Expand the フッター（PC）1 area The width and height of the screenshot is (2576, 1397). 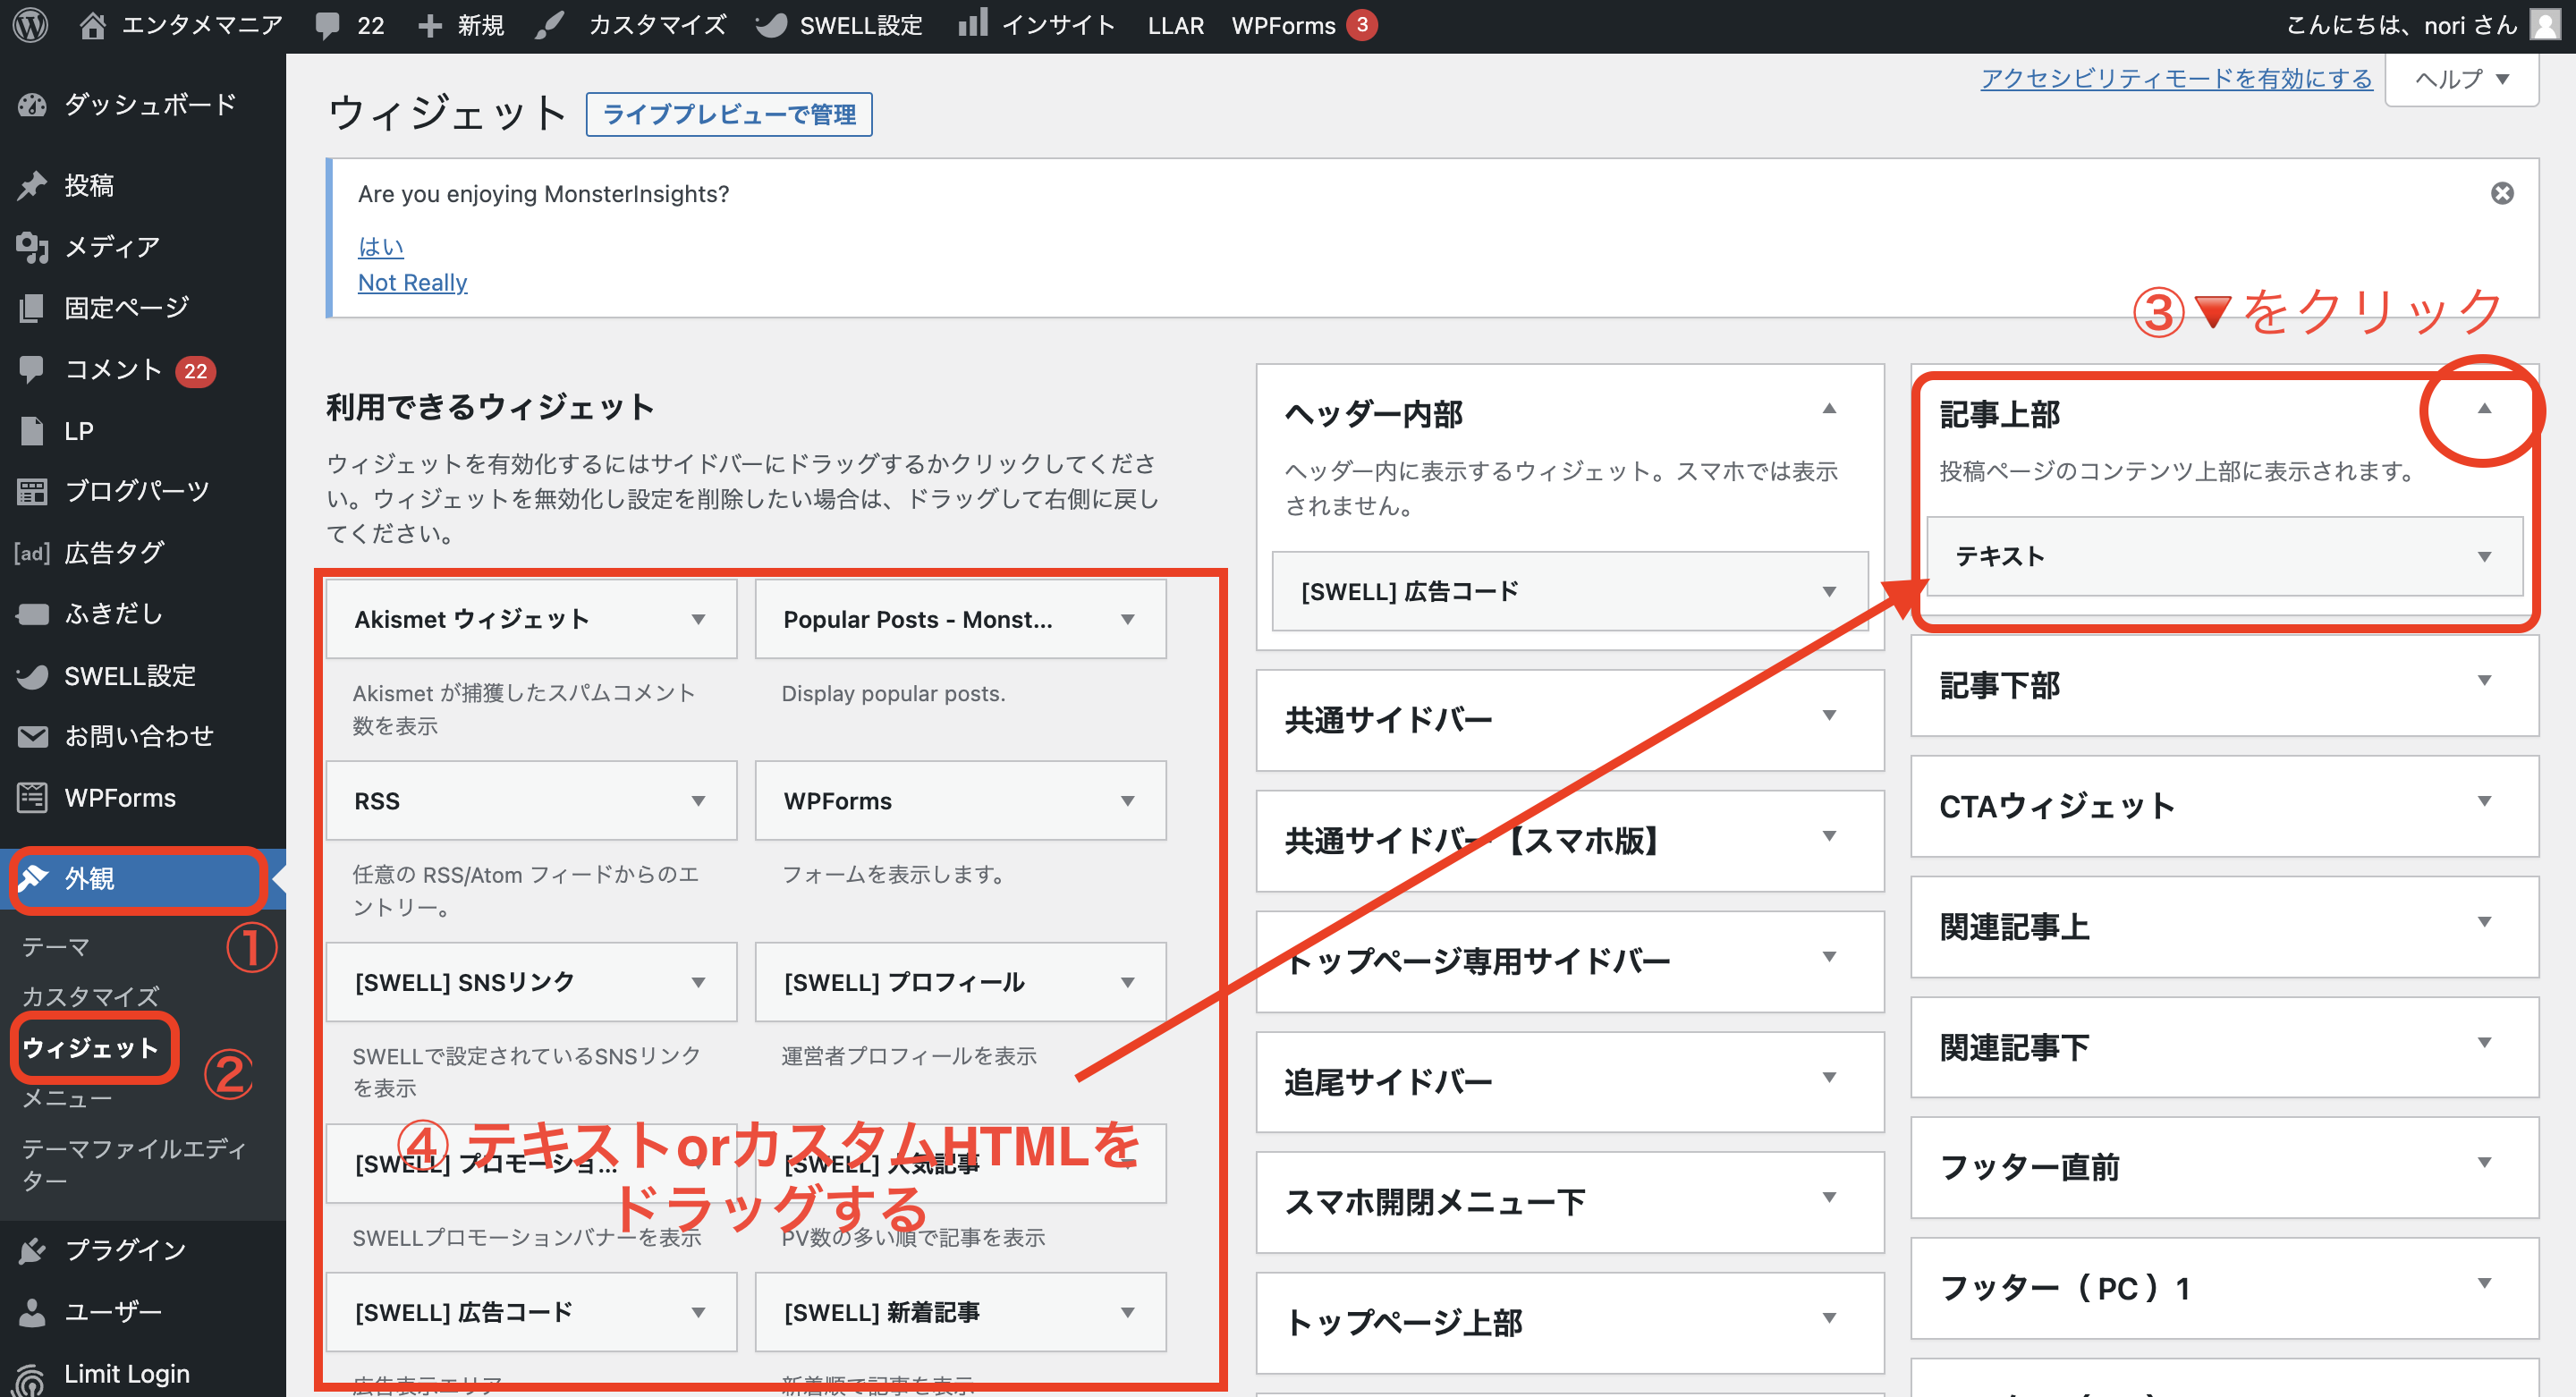[2484, 1284]
